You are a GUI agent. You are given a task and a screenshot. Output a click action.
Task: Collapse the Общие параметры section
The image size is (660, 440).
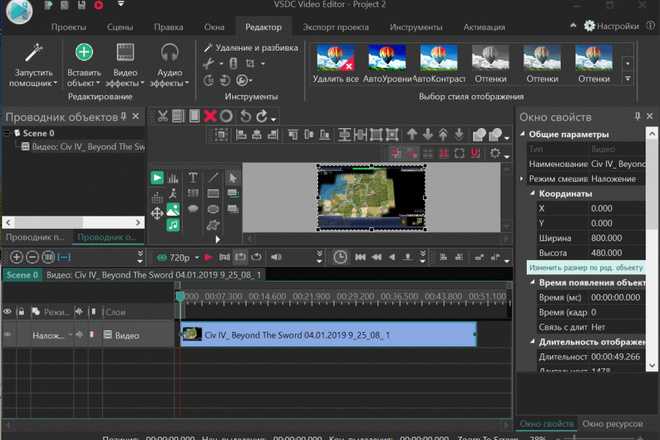point(523,134)
